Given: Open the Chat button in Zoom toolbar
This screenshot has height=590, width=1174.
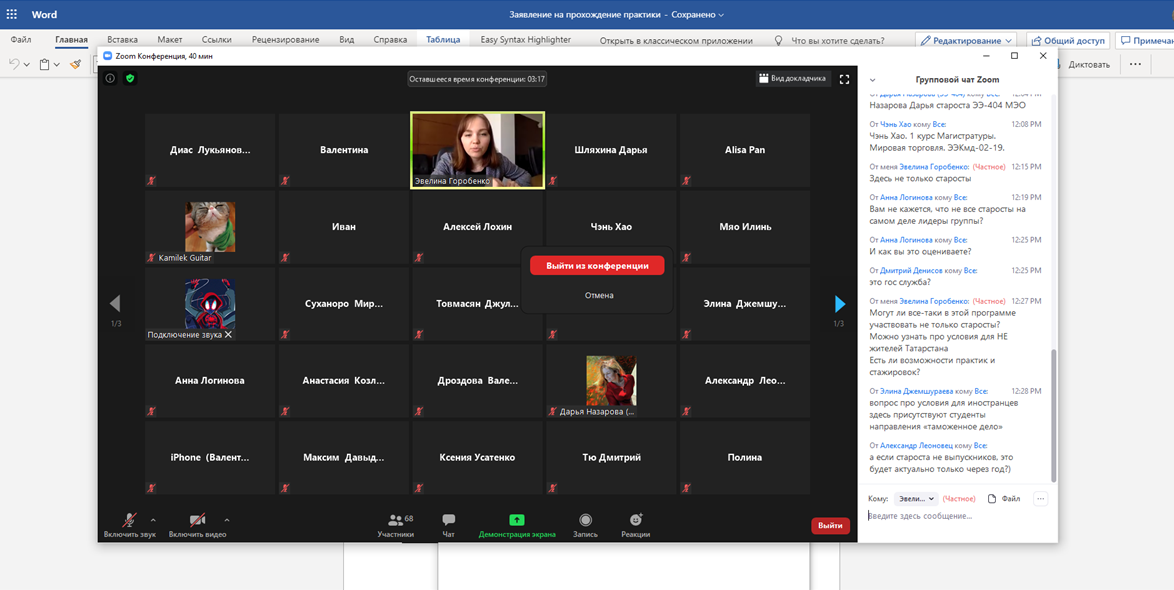Looking at the screenshot, I should click(x=448, y=526).
